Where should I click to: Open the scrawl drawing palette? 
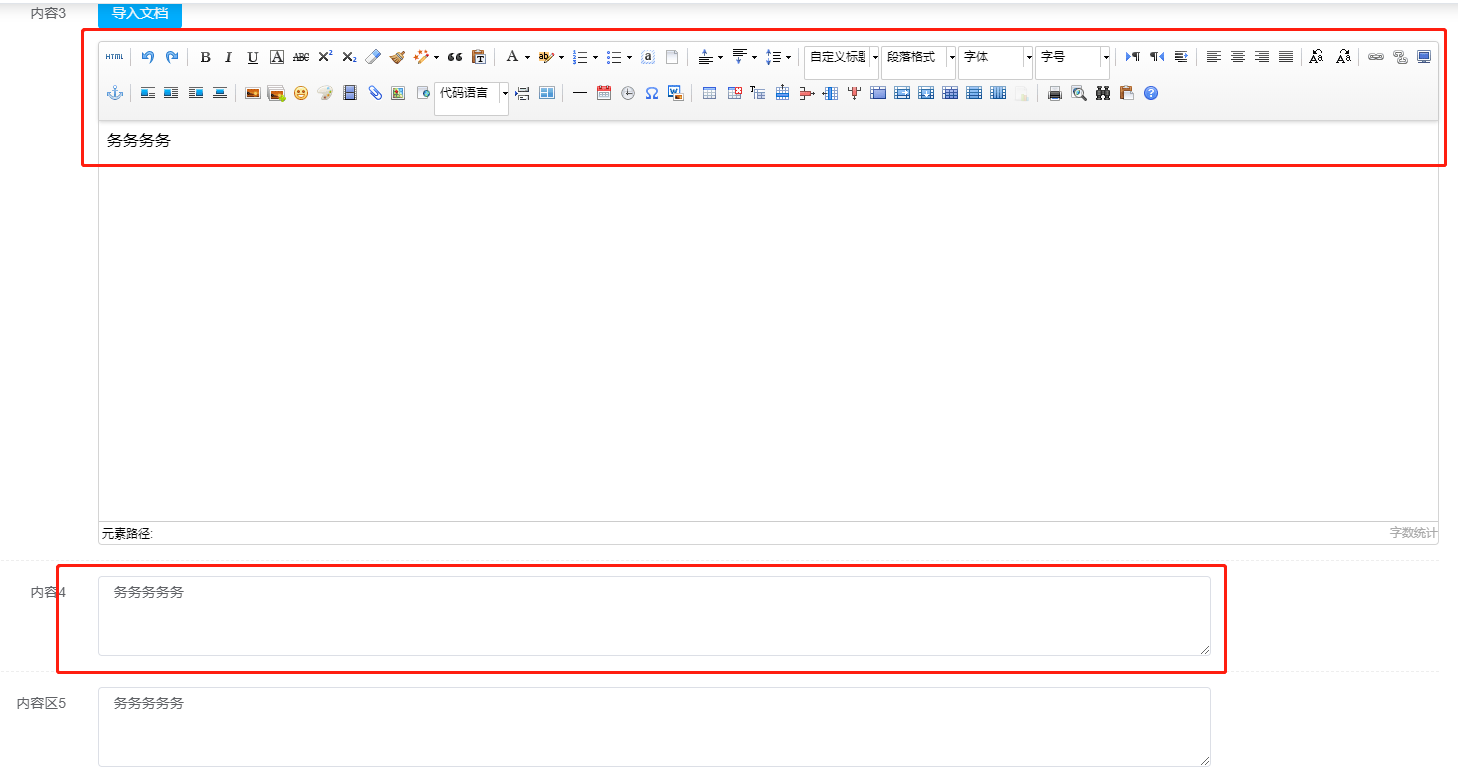point(325,93)
